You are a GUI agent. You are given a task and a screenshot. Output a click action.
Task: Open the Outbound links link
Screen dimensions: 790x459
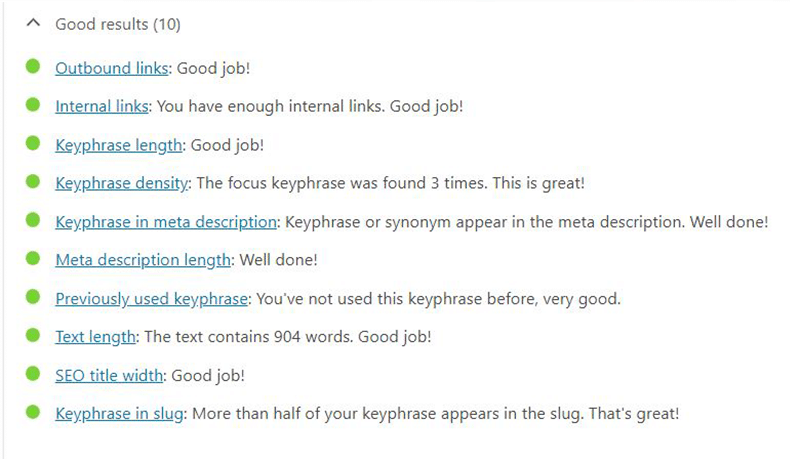tap(112, 69)
